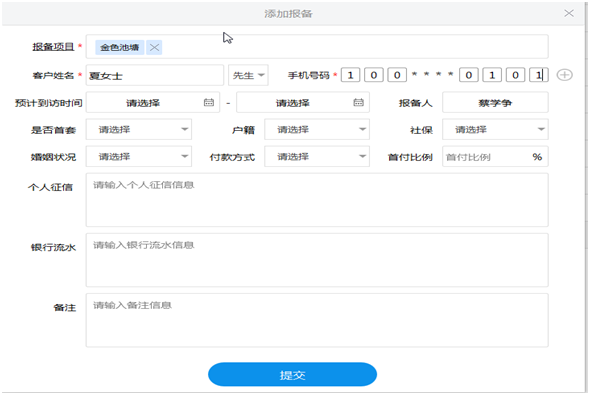Click the plus icon to add phone number
The height and width of the screenshot is (395, 590).
(564, 75)
